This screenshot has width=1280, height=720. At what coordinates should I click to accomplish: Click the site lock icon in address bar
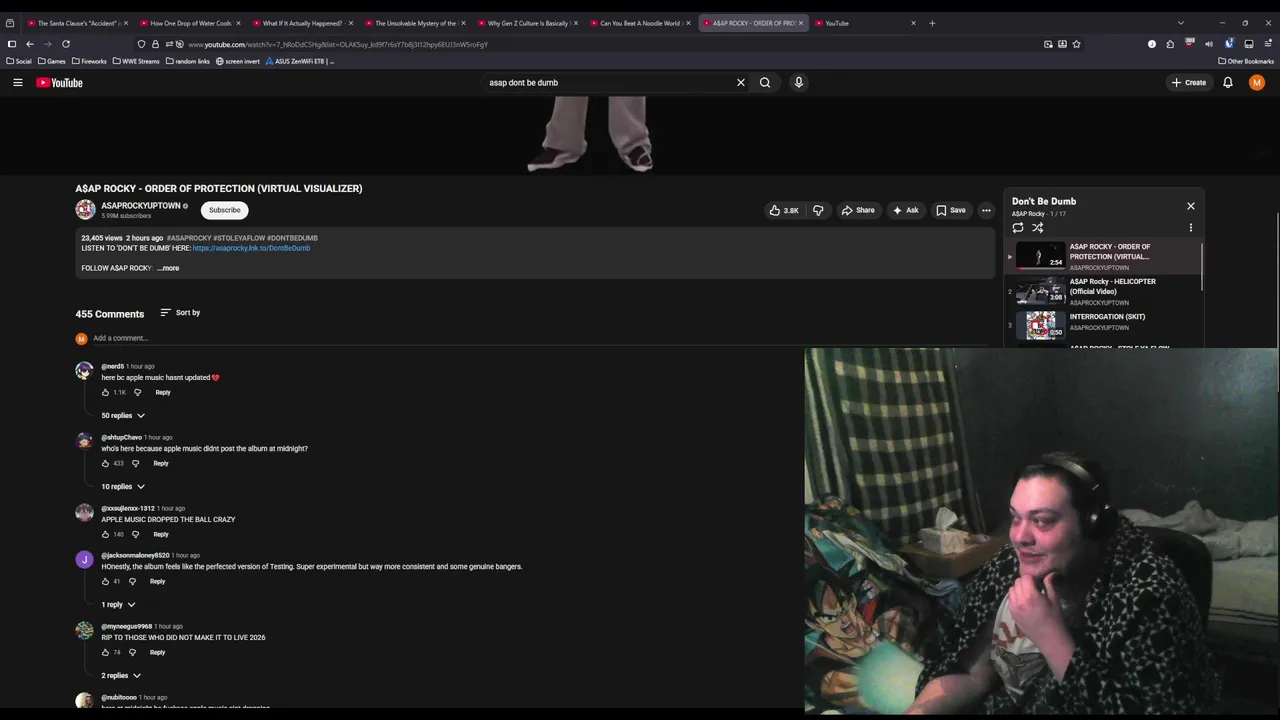[155, 44]
